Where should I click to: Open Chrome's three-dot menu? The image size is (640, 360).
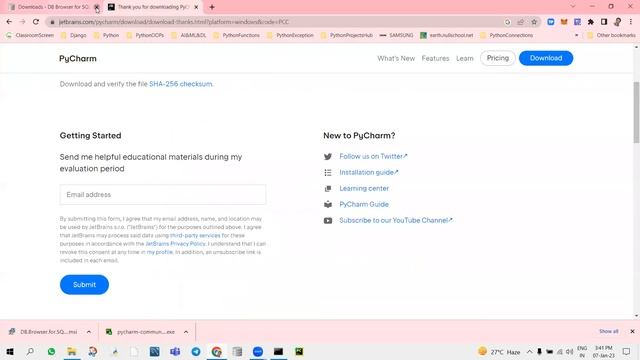coord(631,22)
